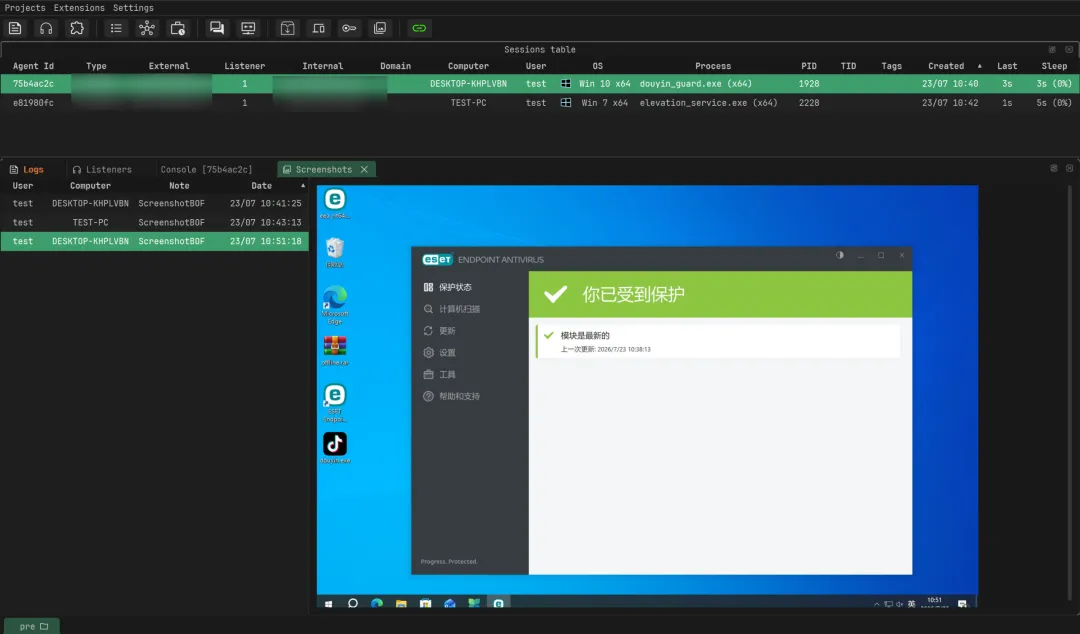Viewport: 1080px width, 634px height.
Task: Close the Screenshots tab
Action: 364,170
